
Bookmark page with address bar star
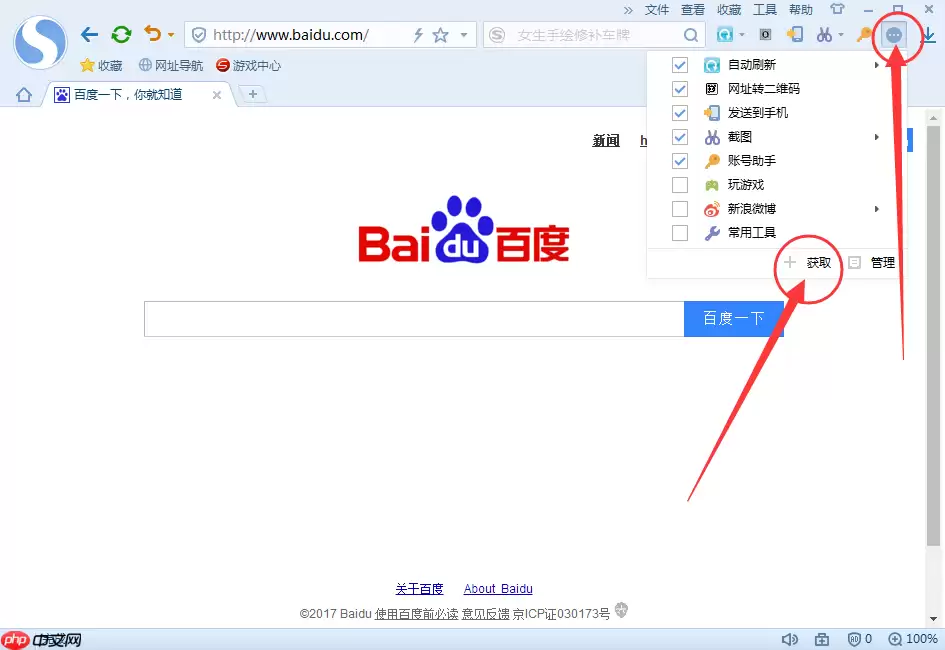(440, 35)
